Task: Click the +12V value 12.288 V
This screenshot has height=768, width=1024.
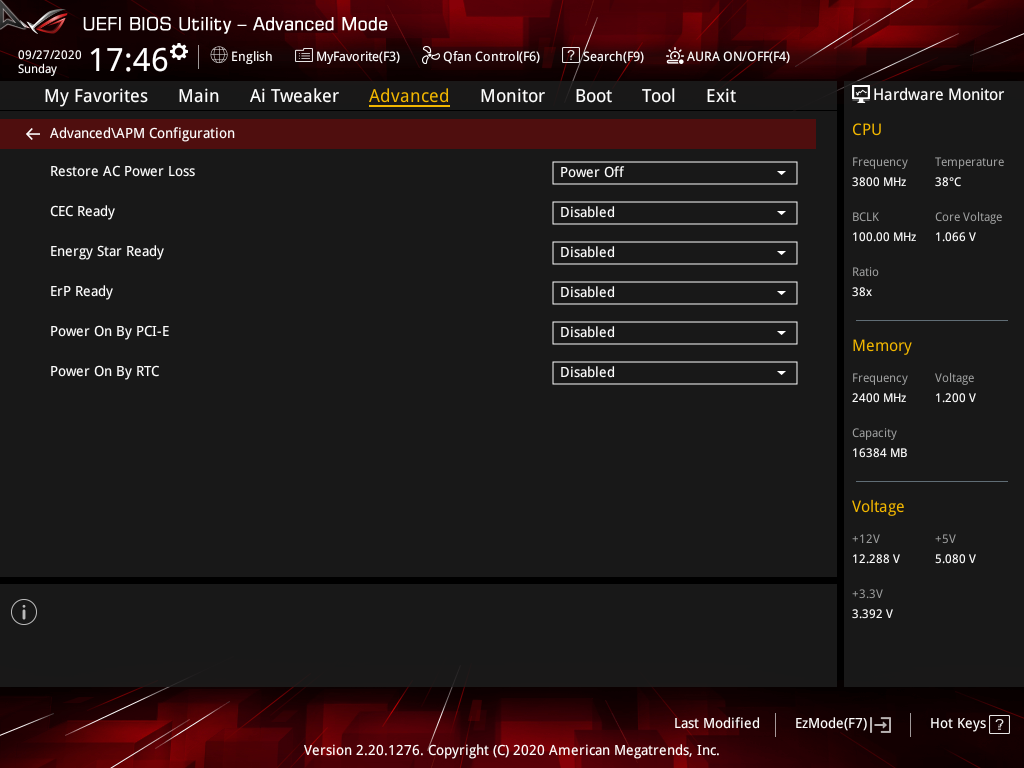Action: point(876,559)
